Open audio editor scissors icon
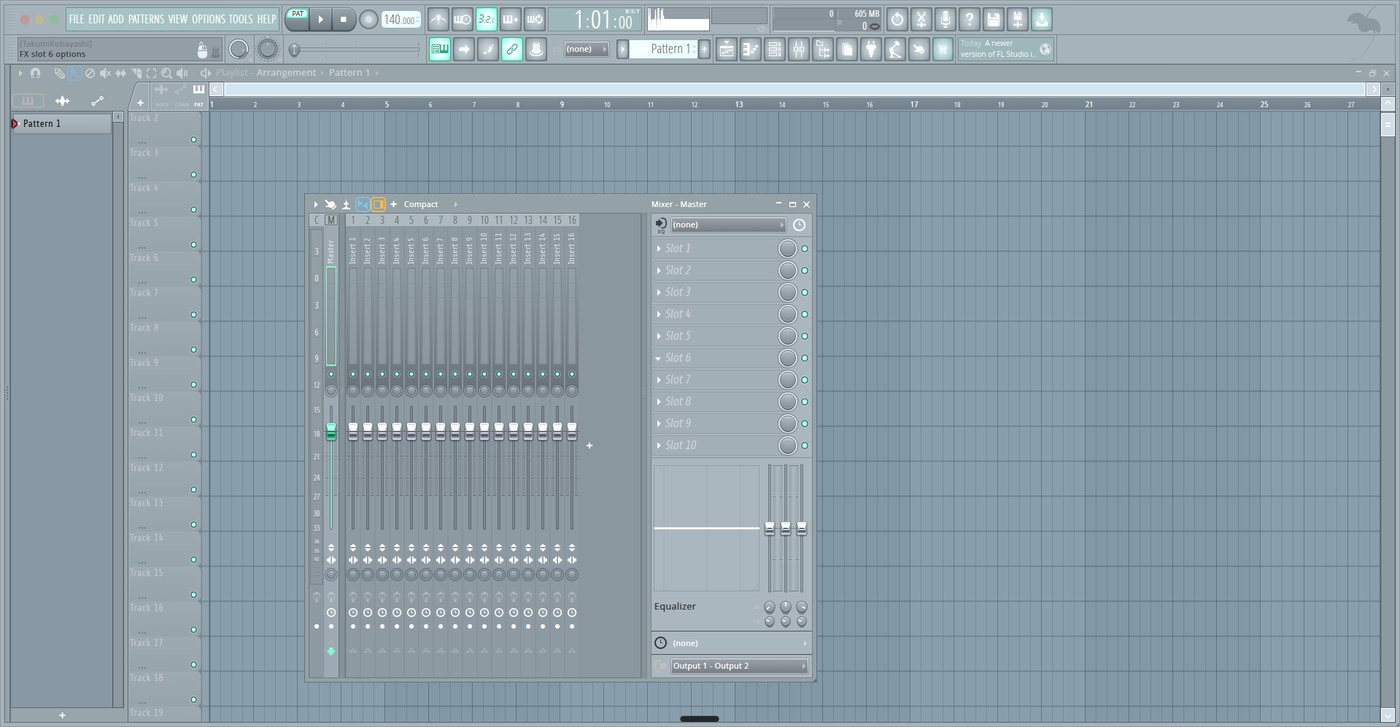Viewport: 1400px width, 727px height. click(x=921, y=19)
